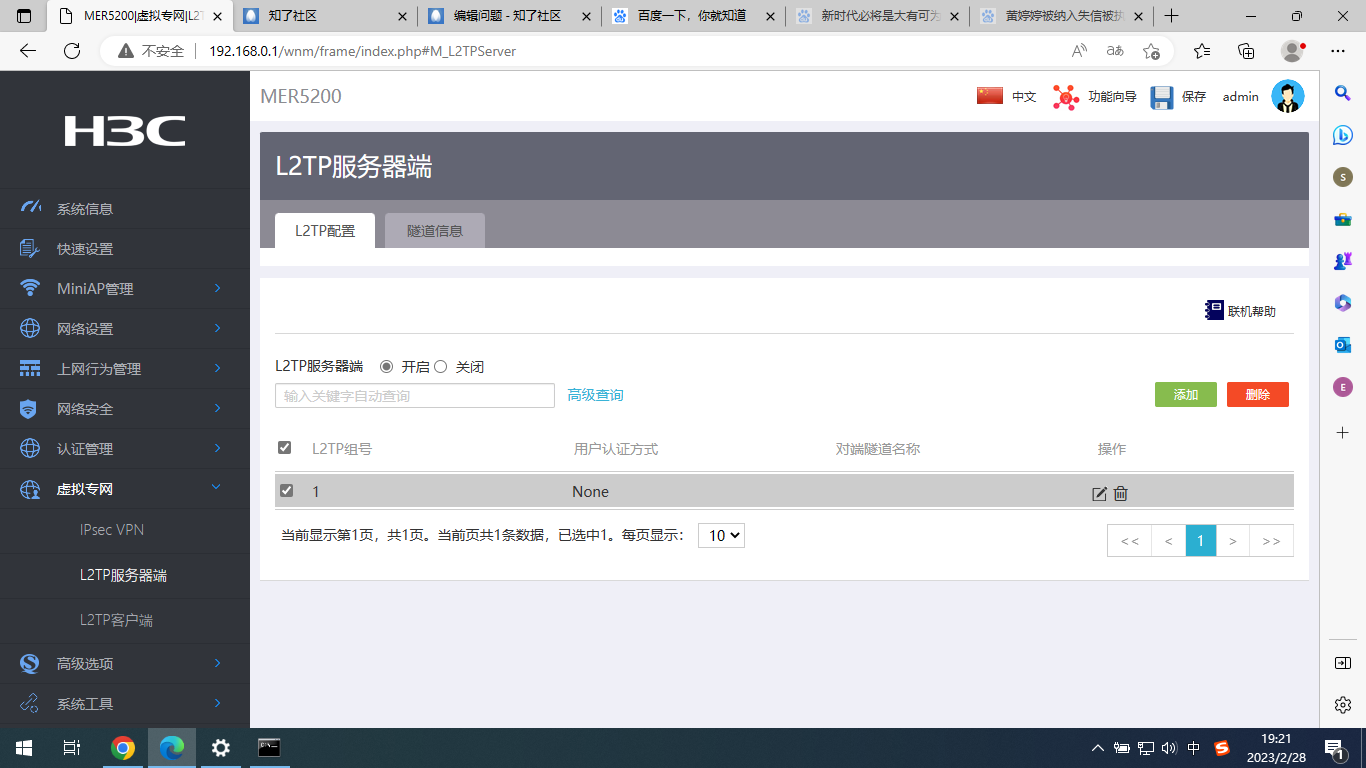Switch to the 隧道信息 tab

(x=435, y=230)
